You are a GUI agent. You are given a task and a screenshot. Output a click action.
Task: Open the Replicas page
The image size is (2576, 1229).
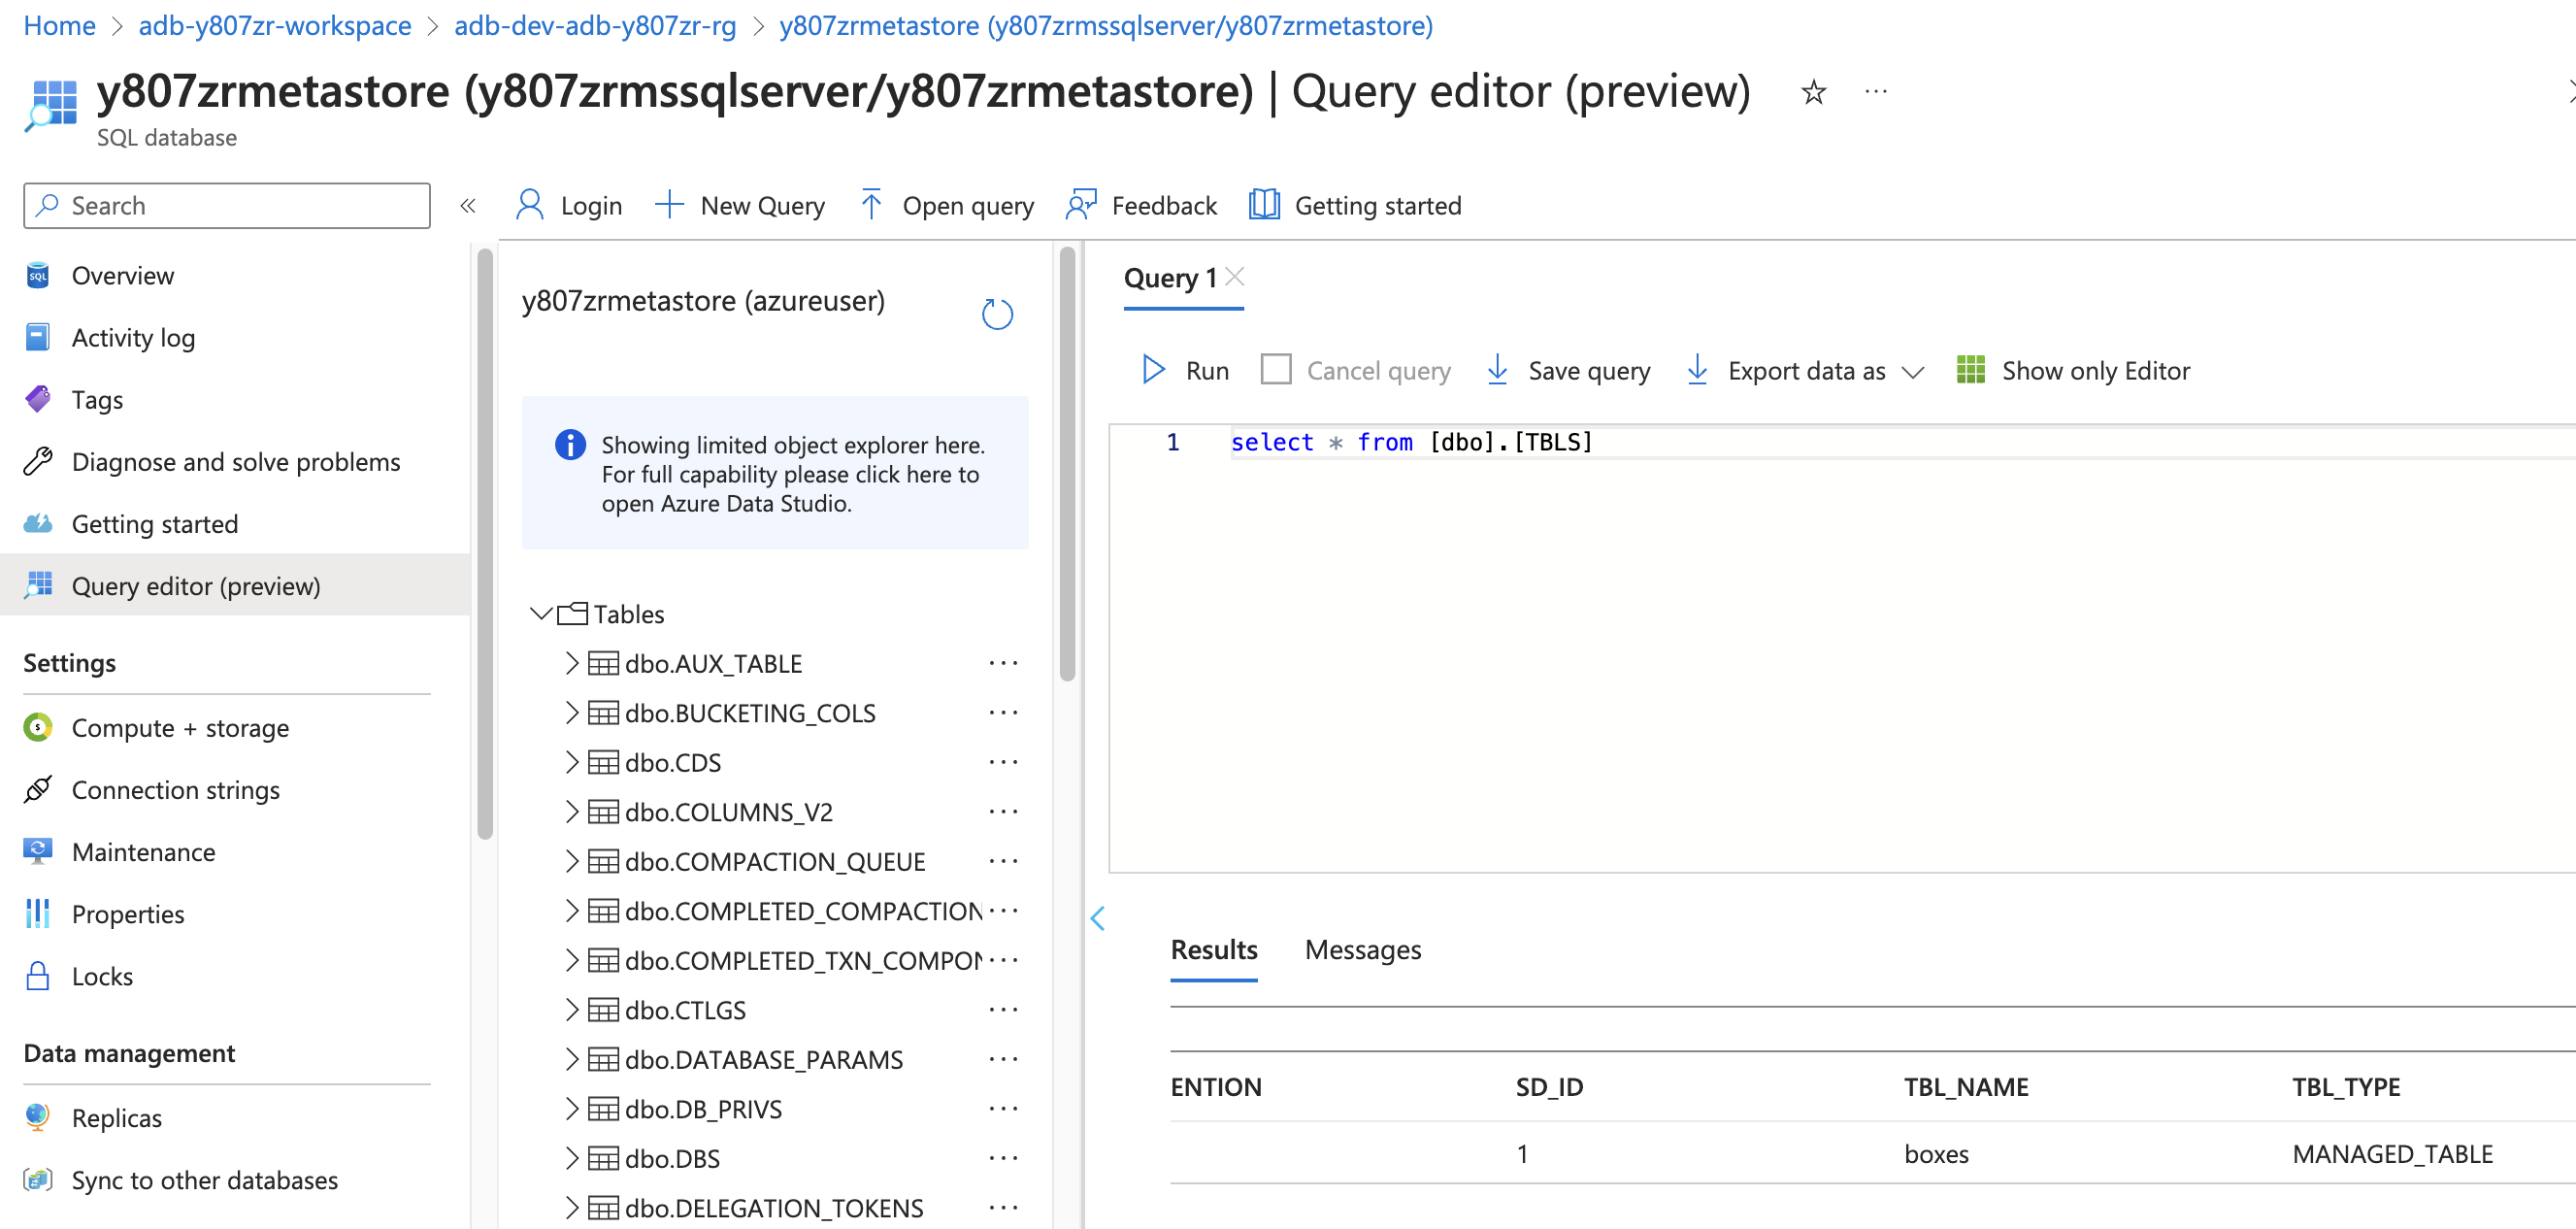(116, 1117)
